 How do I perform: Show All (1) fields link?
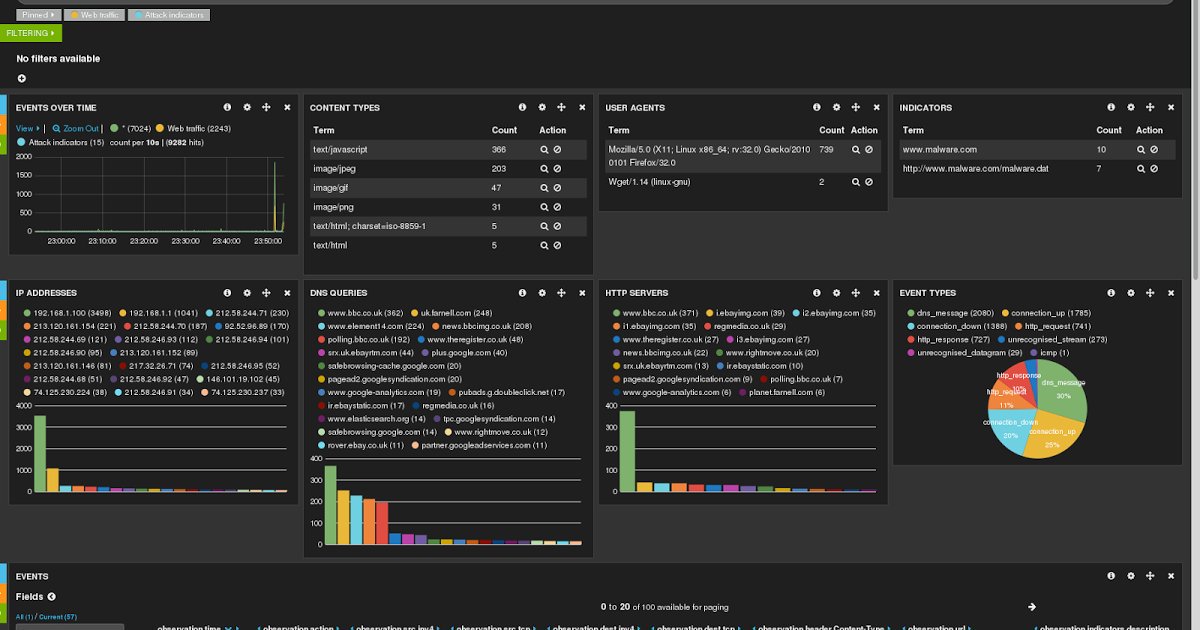[24, 617]
